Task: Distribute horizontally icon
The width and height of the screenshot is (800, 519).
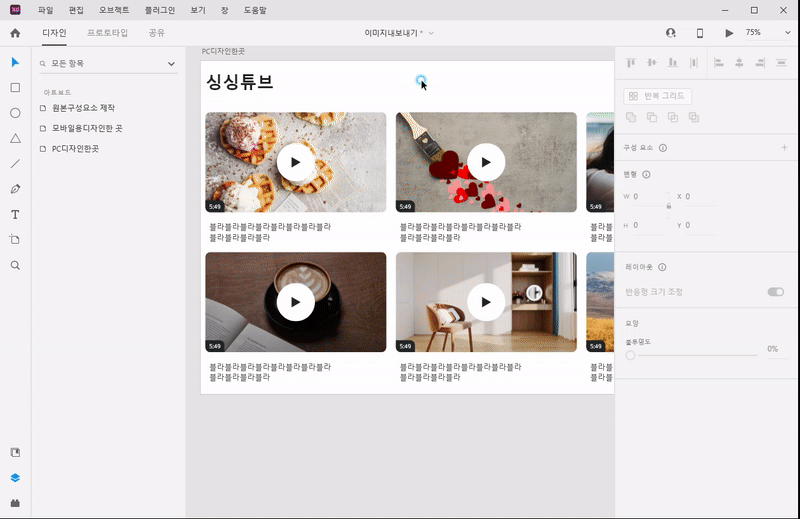Action: (694, 63)
